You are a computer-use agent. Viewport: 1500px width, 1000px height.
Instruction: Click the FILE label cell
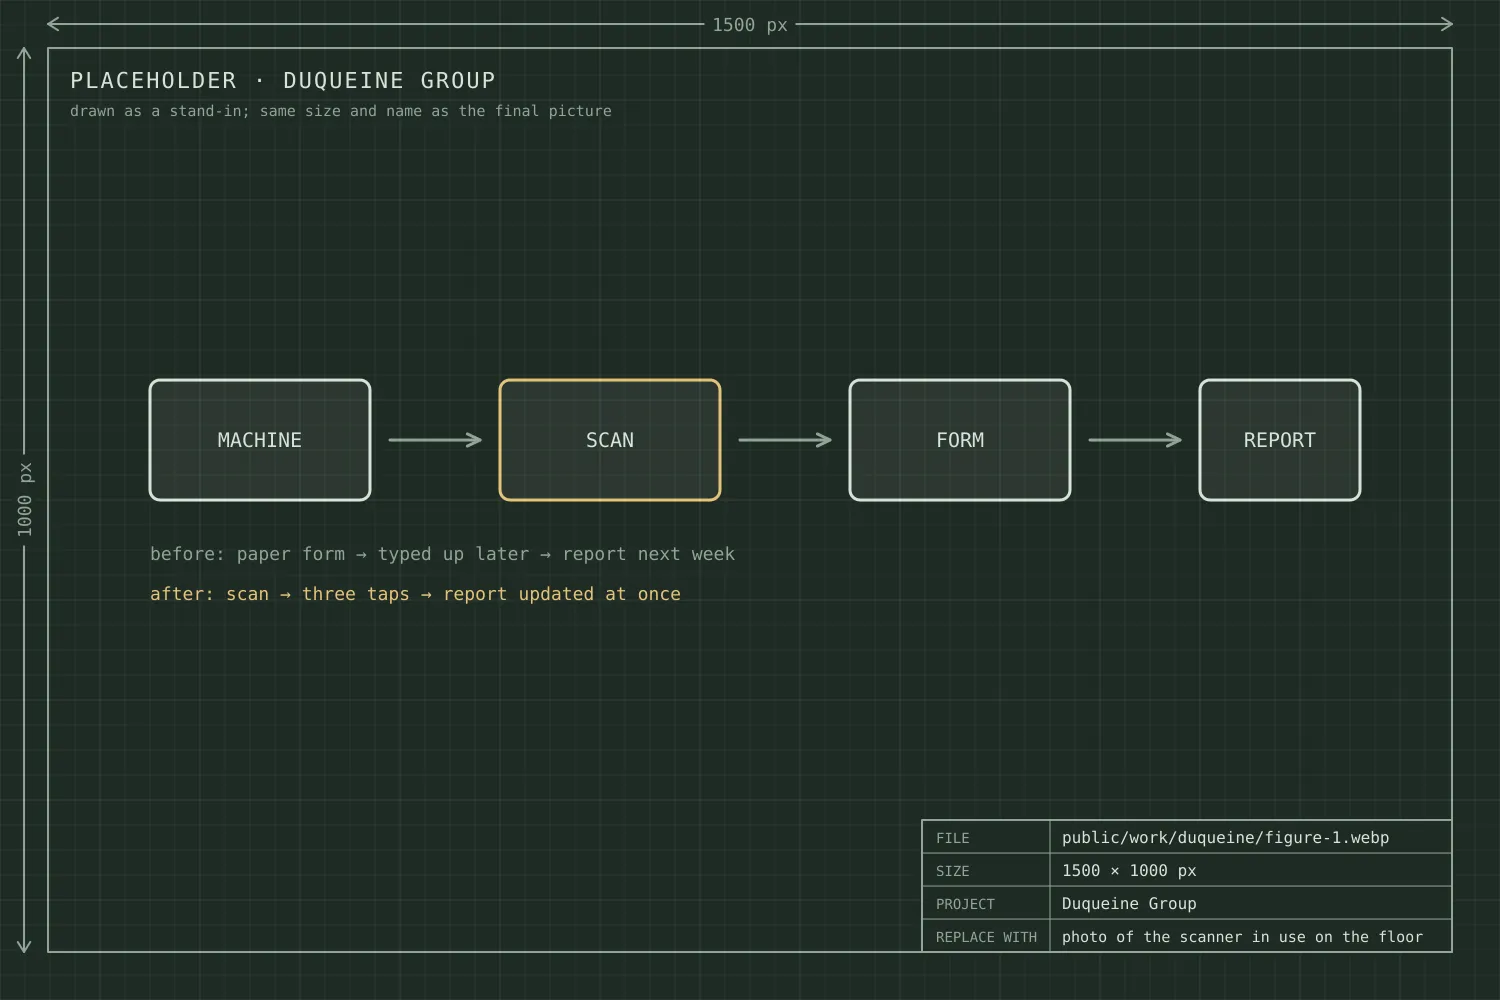tap(986, 837)
